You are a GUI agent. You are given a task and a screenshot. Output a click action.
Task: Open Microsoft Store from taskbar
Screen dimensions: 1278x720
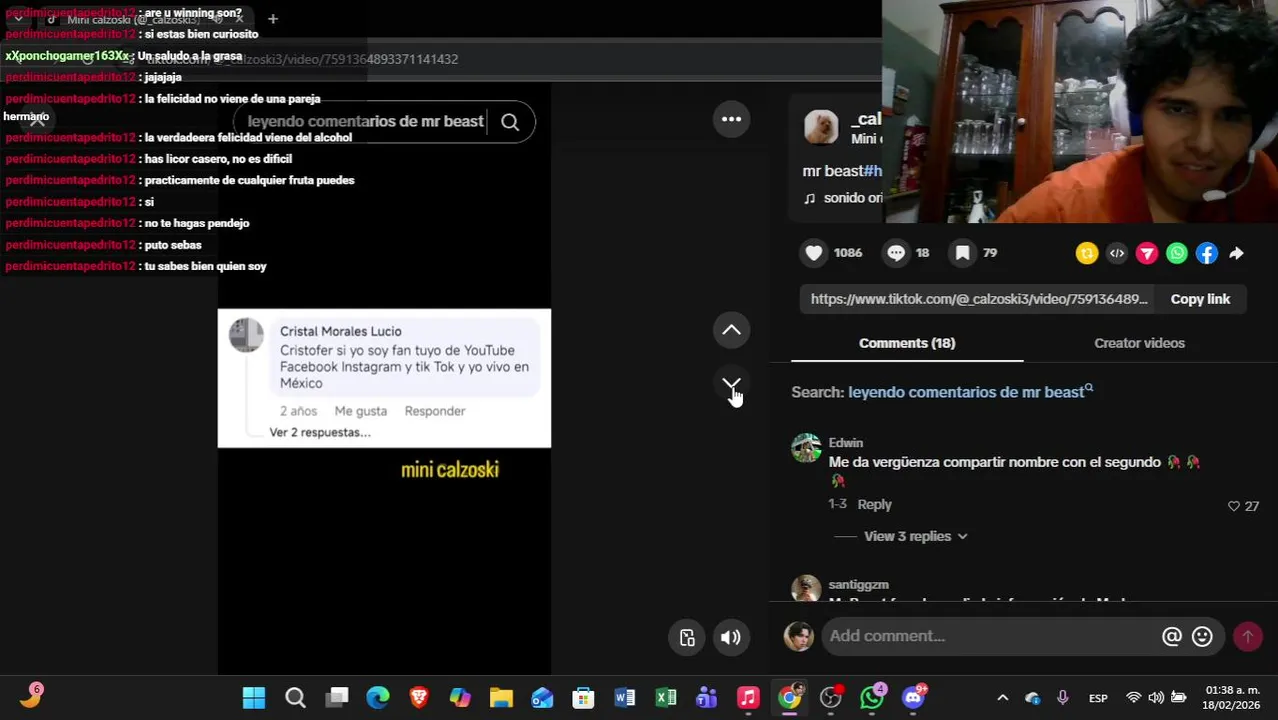point(583,698)
